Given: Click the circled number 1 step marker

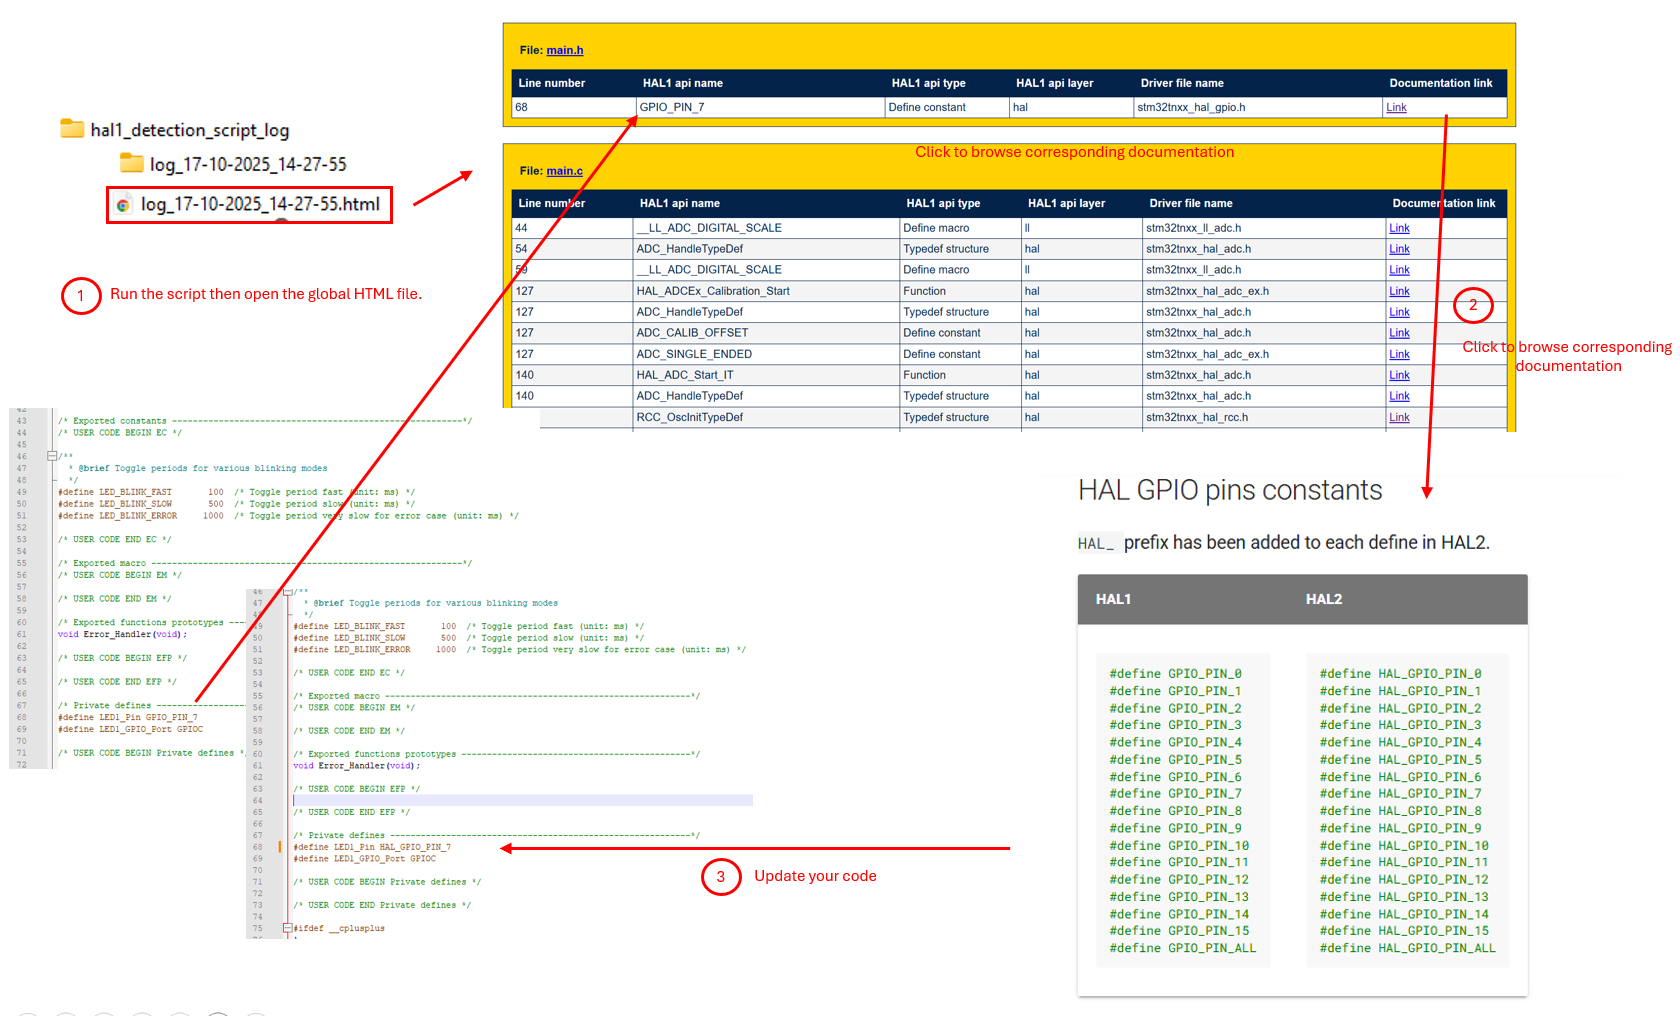Looking at the screenshot, I should pos(81,296).
